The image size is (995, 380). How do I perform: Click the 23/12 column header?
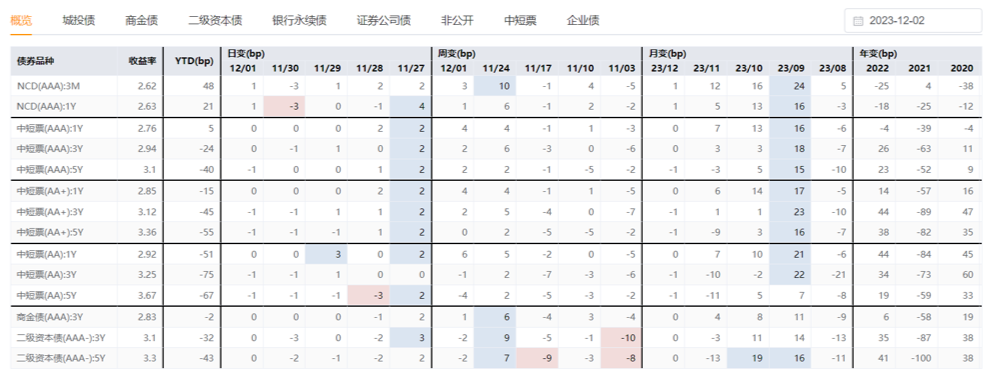664,68
